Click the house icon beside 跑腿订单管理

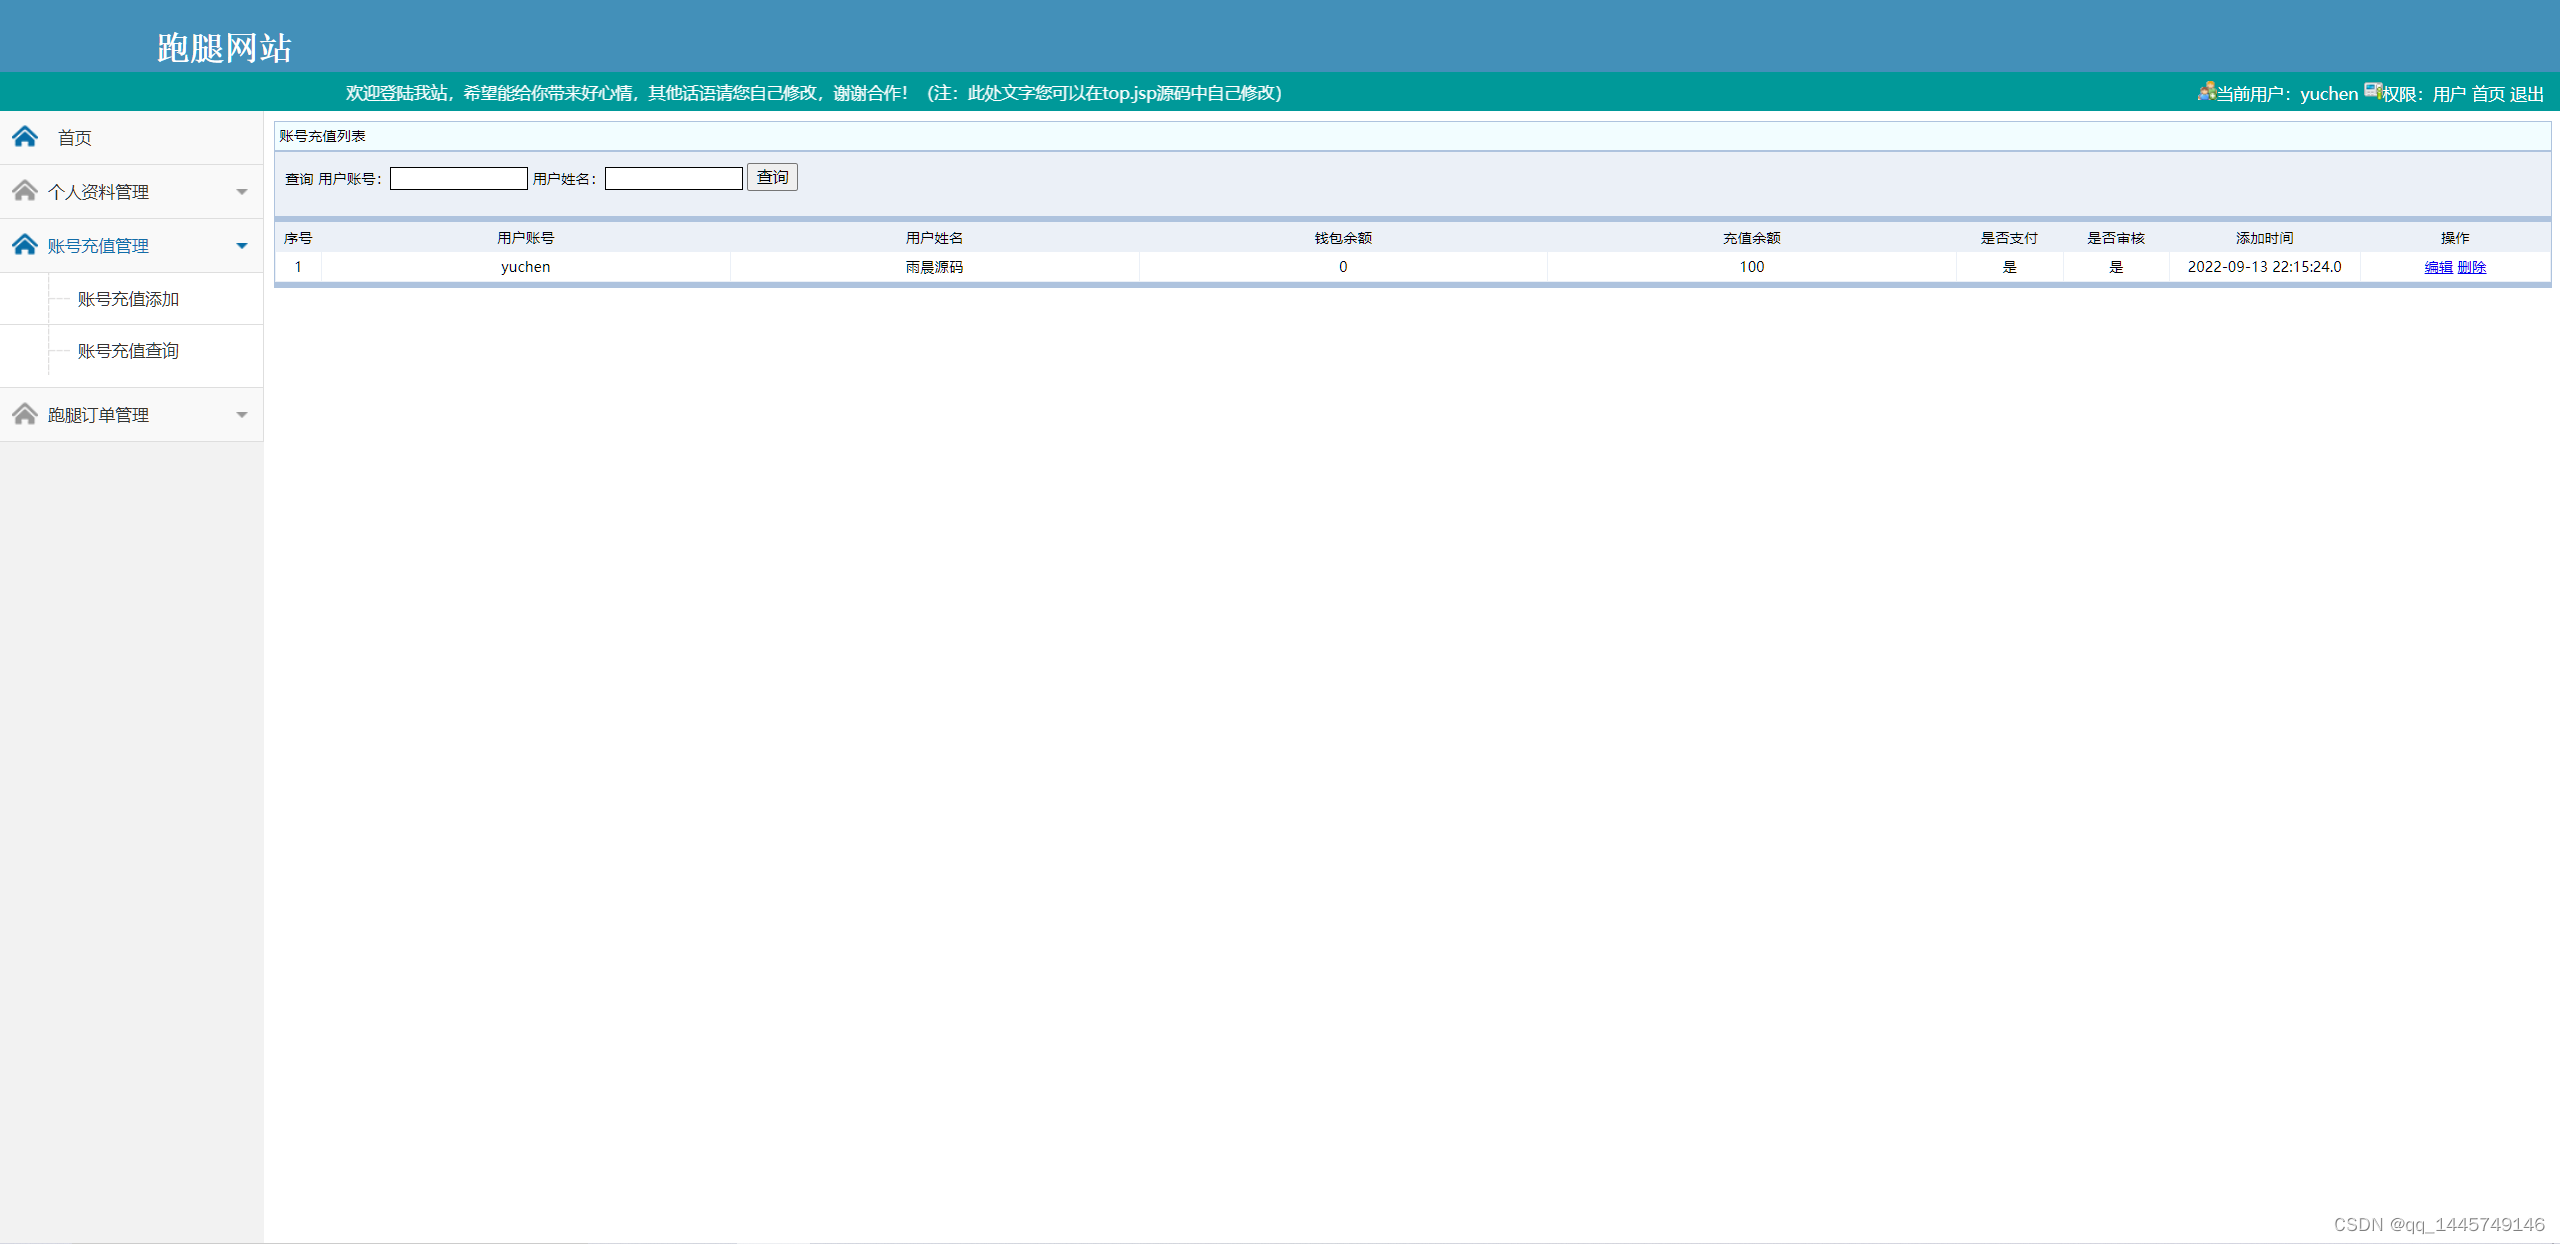25,413
